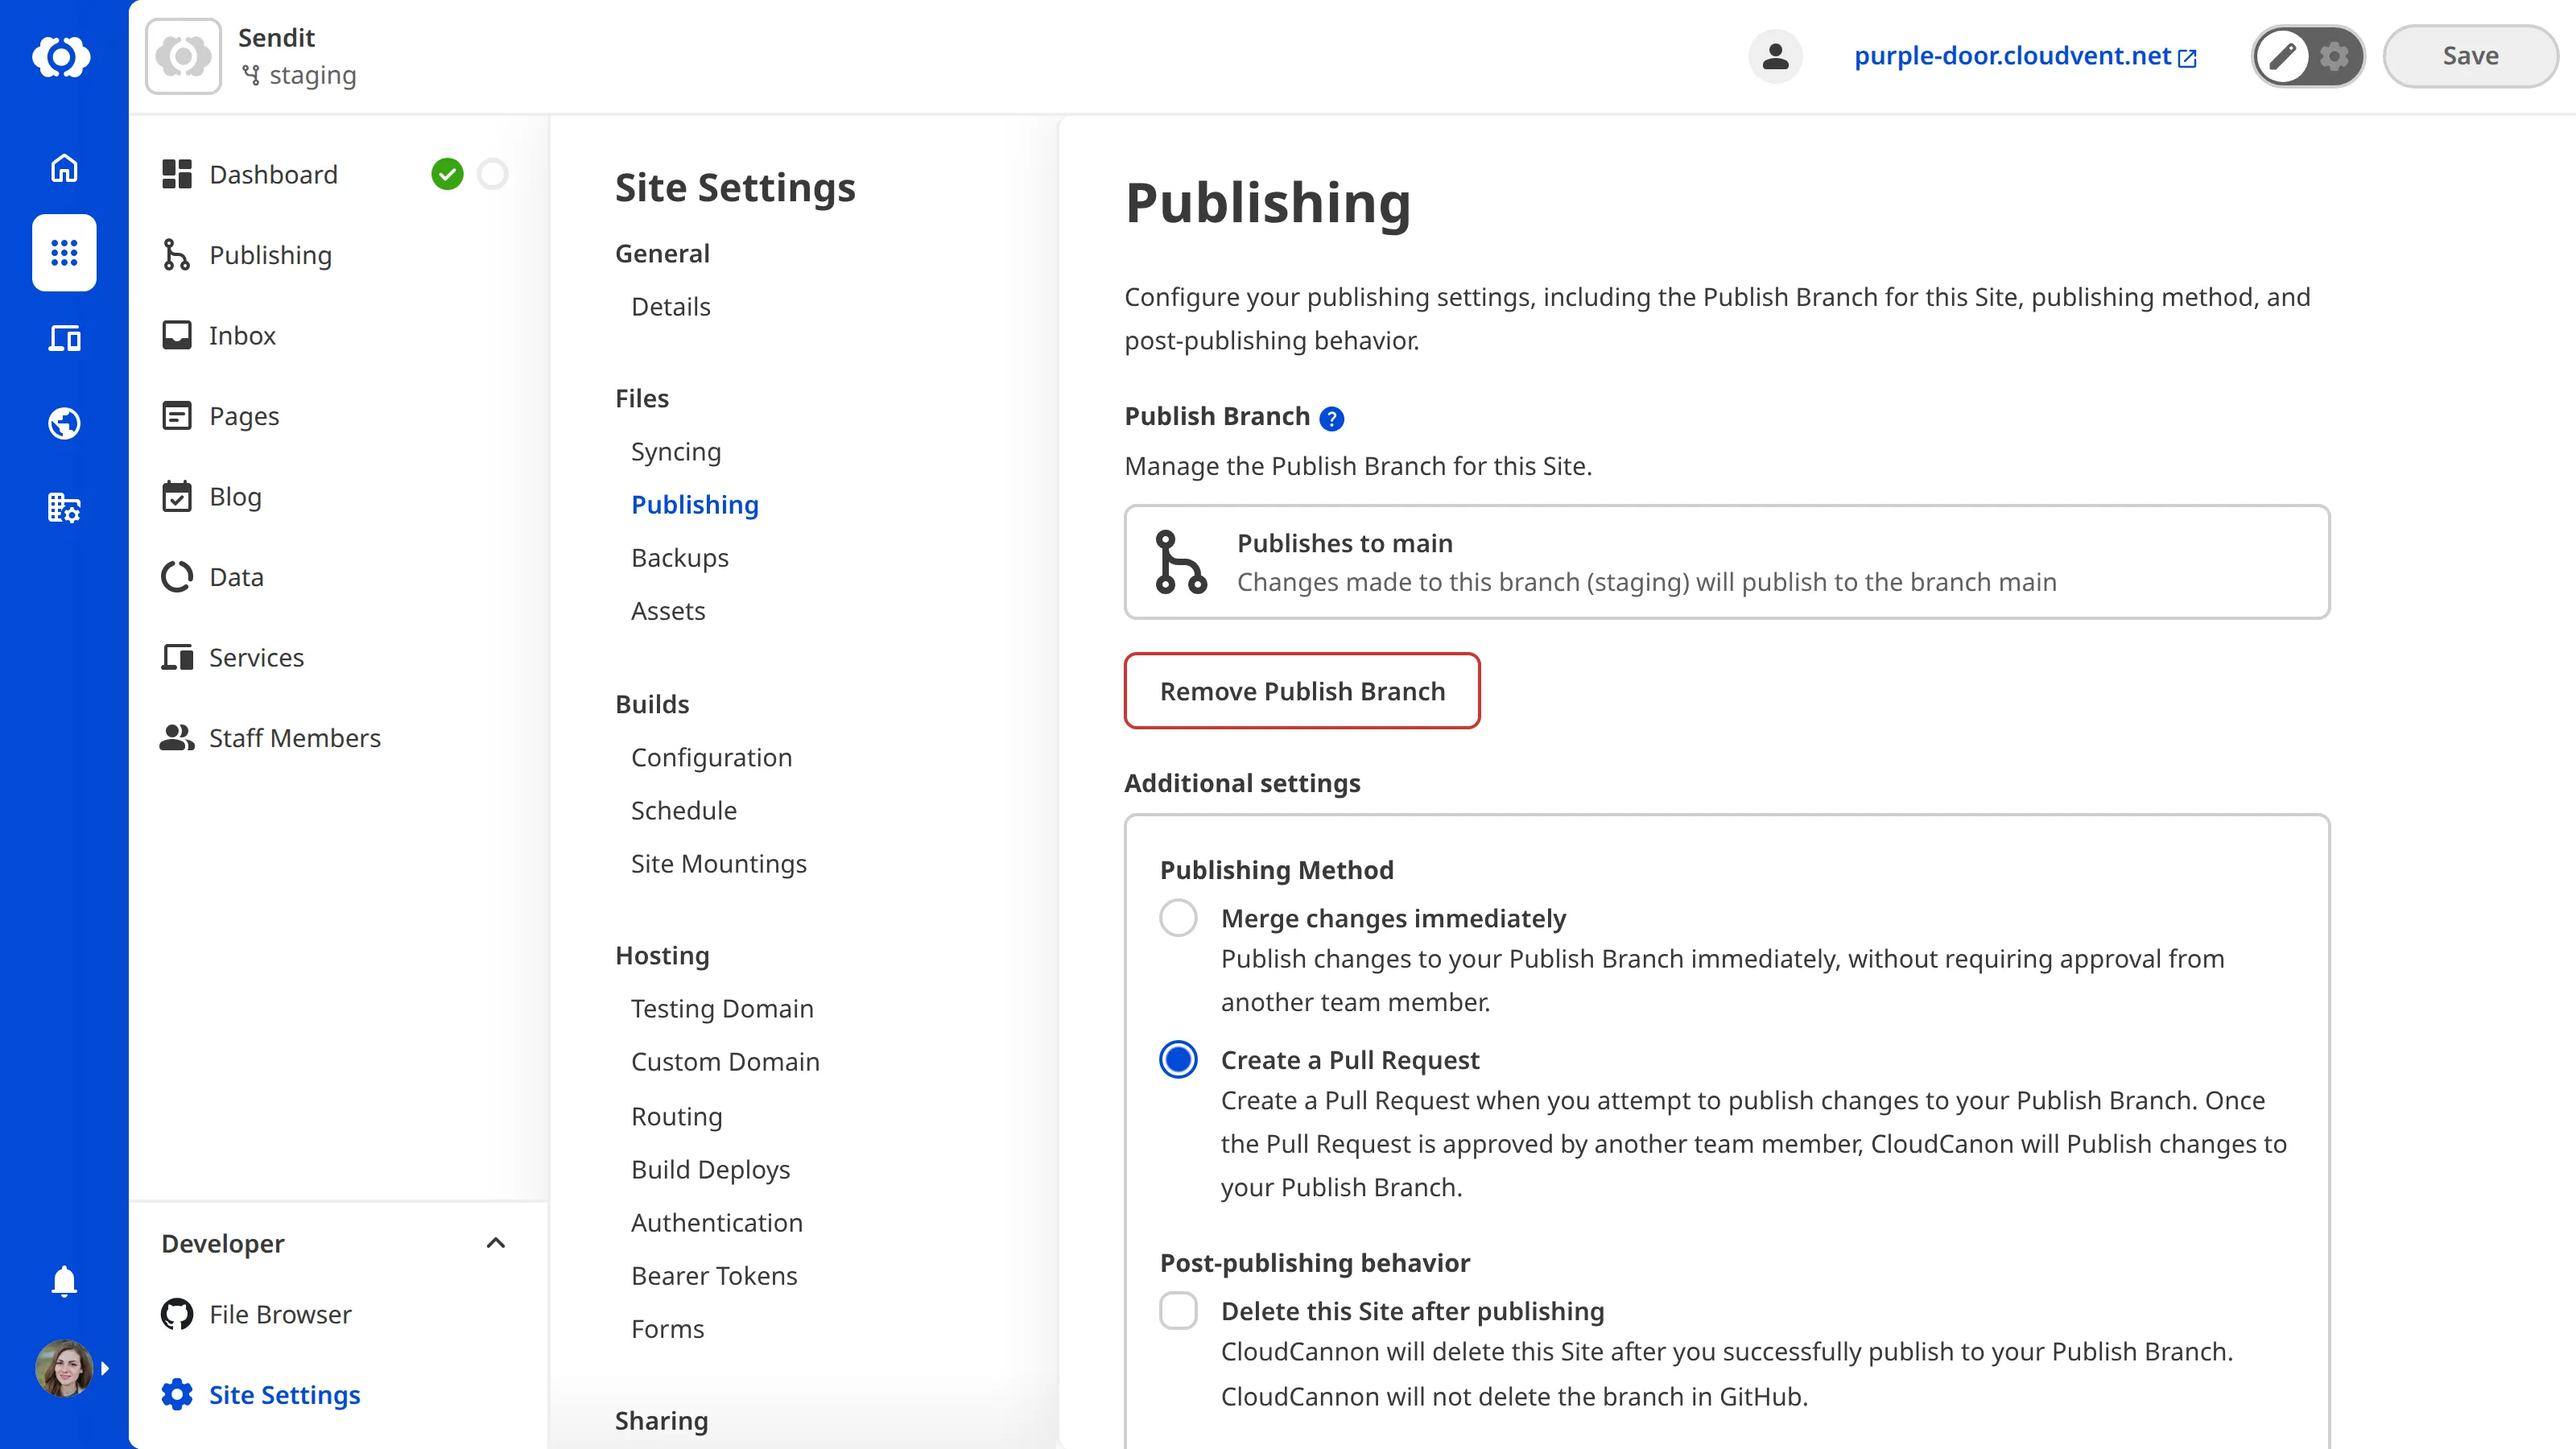
Task: Open notifications via the bell icon
Action: click(x=63, y=1281)
